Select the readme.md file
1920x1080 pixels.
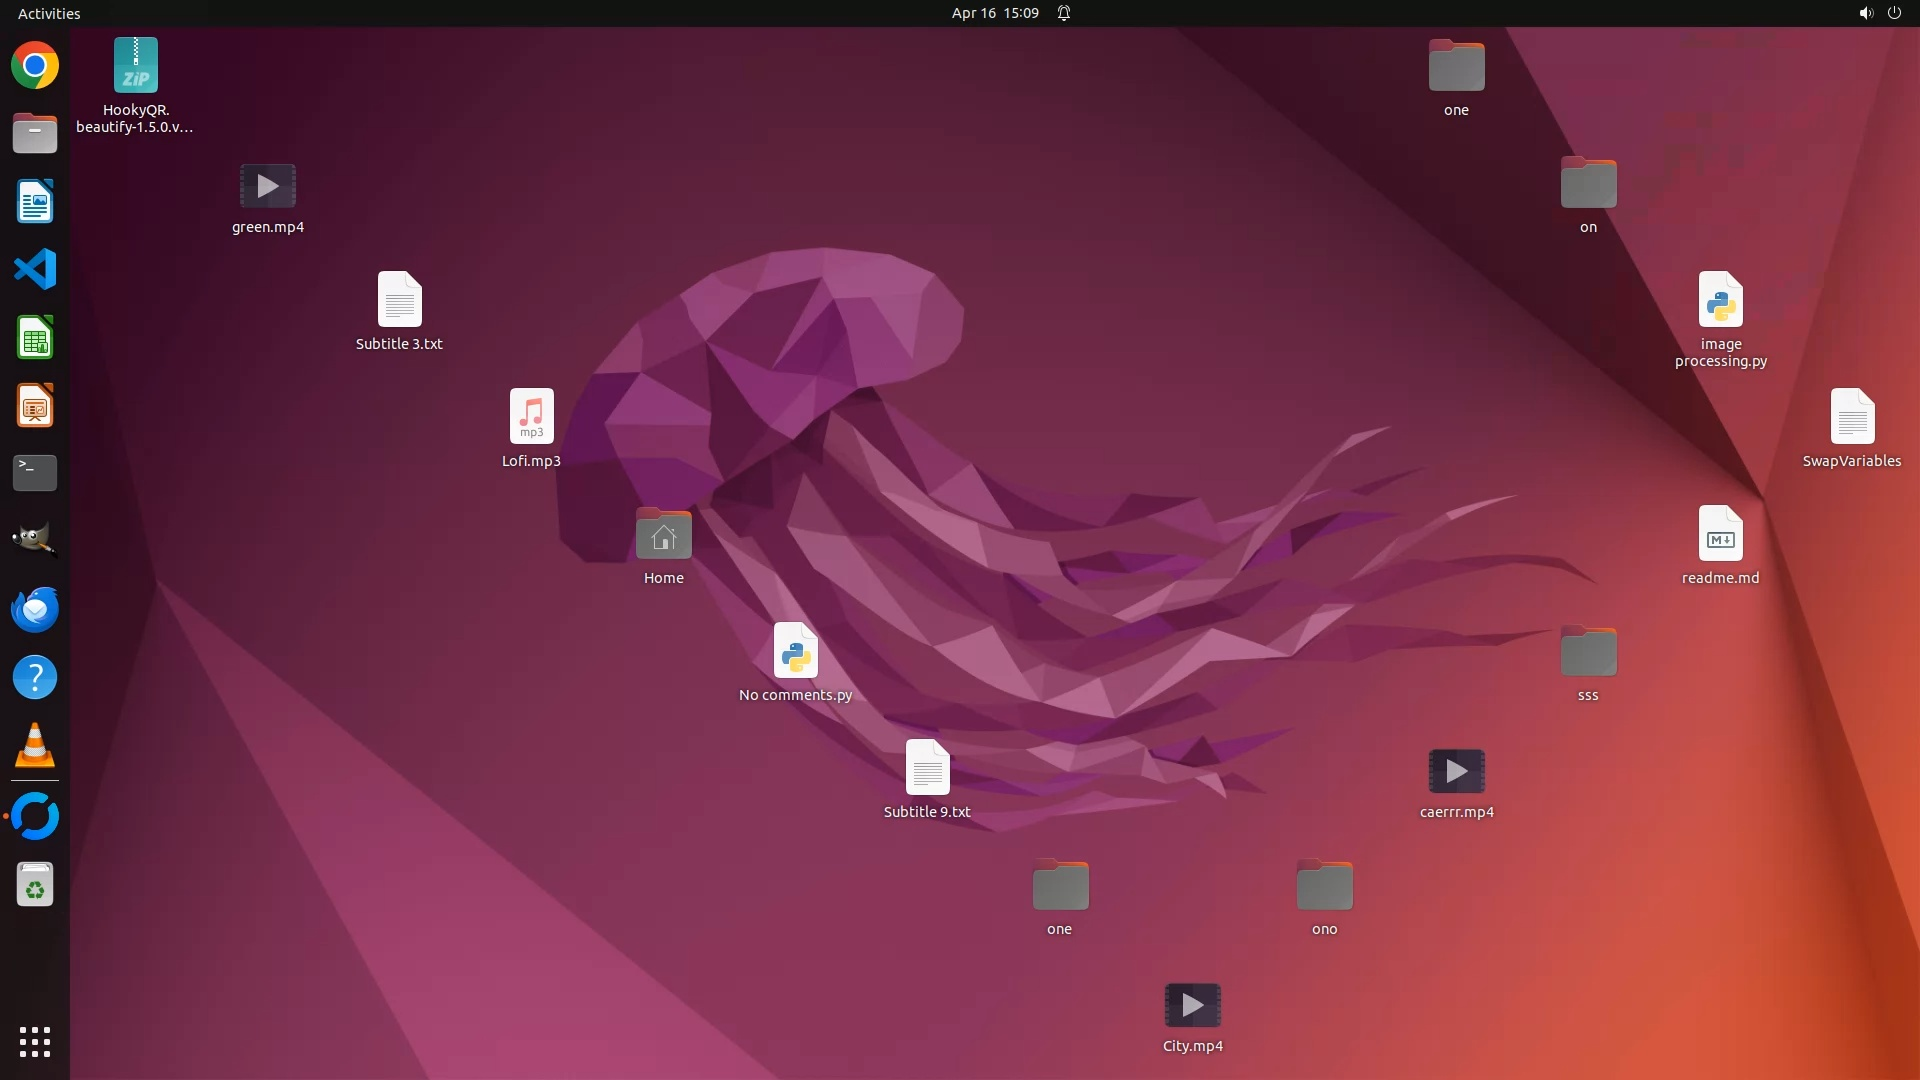1720,534
